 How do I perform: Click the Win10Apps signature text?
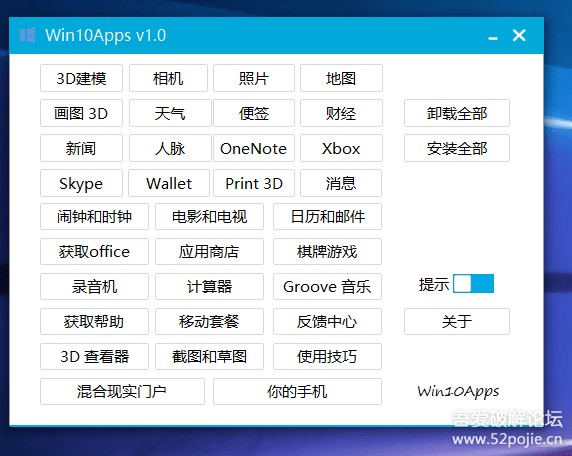pos(458,392)
